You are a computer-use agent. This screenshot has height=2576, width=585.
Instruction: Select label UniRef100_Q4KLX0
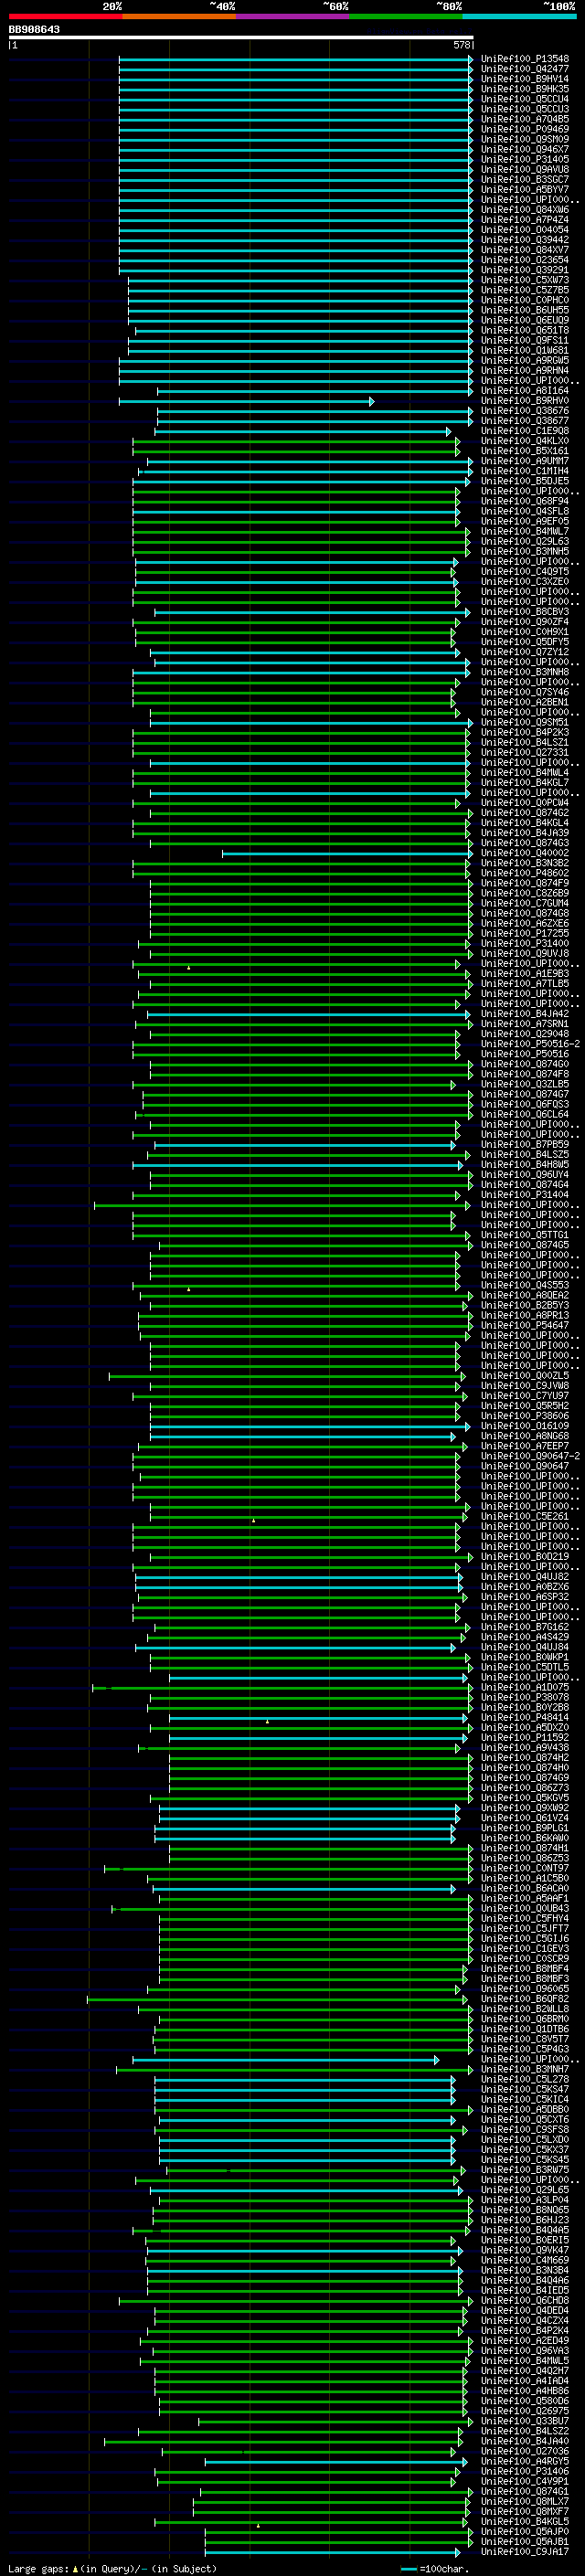(x=525, y=441)
